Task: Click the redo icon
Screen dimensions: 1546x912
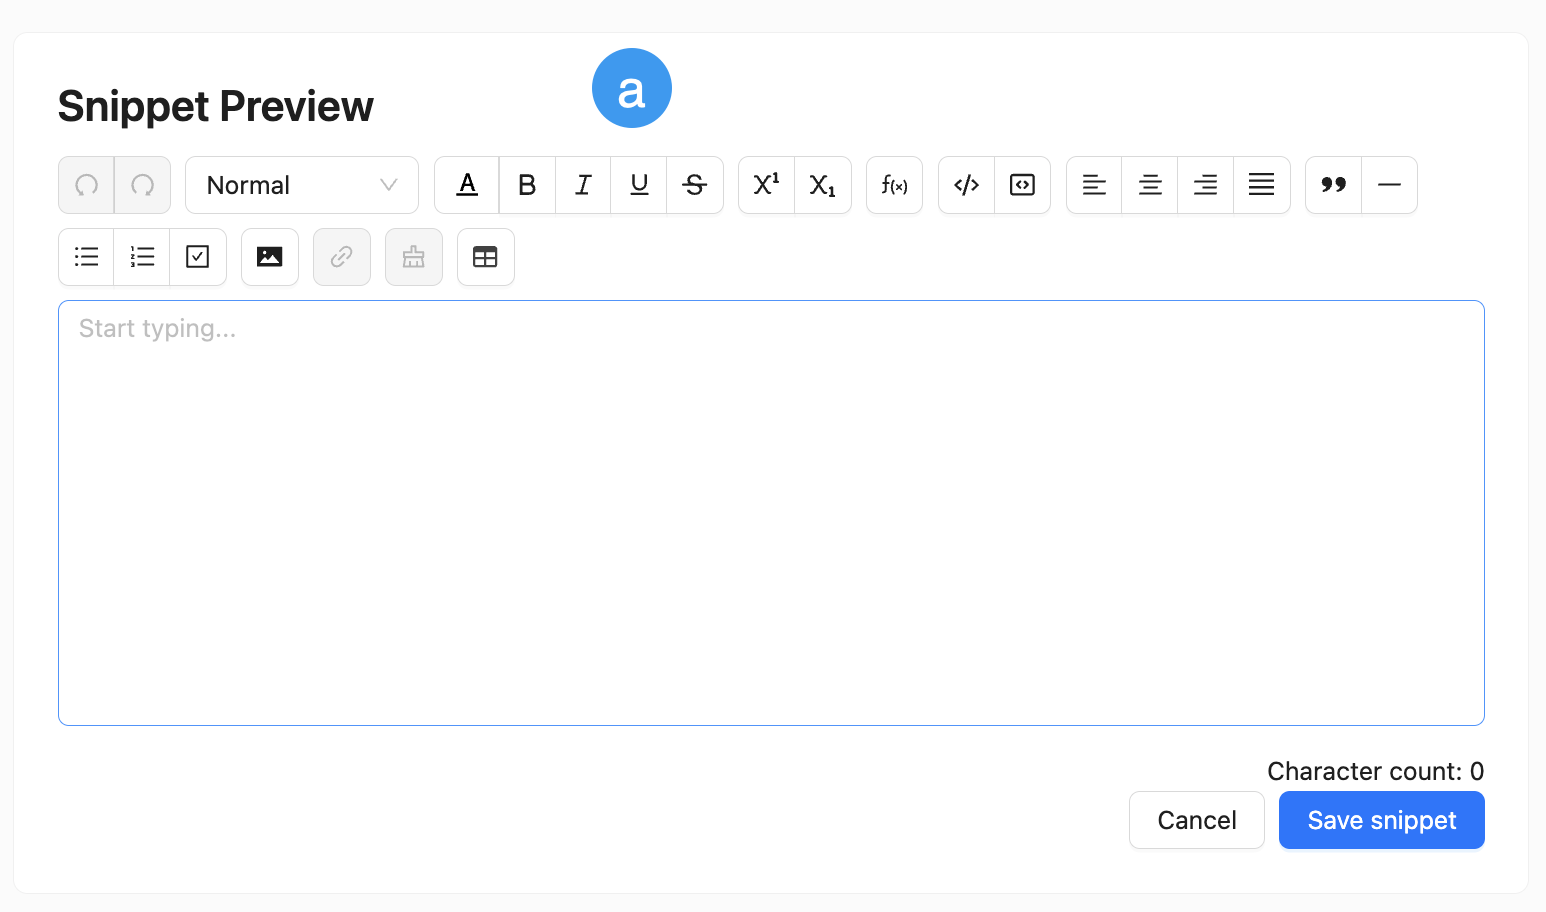Action: [143, 185]
